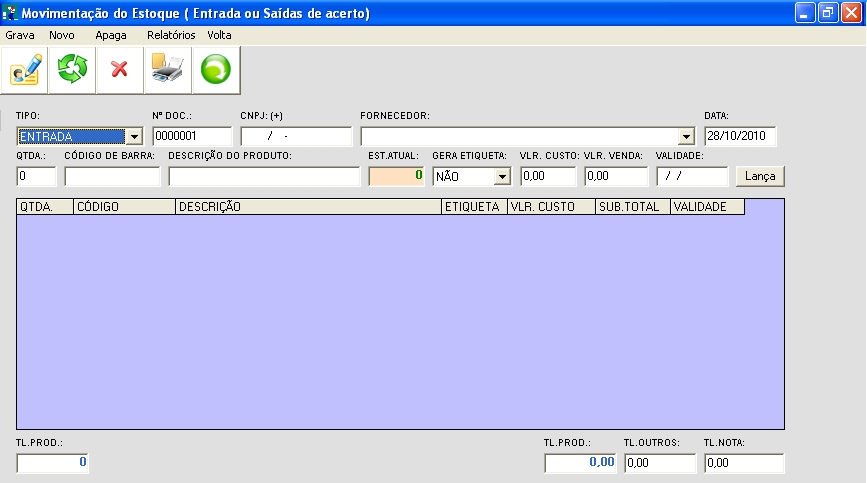Screen dimensions: 867x483
Task: Click the TL.OUTROS total field
Action: pyautogui.click(x=659, y=464)
